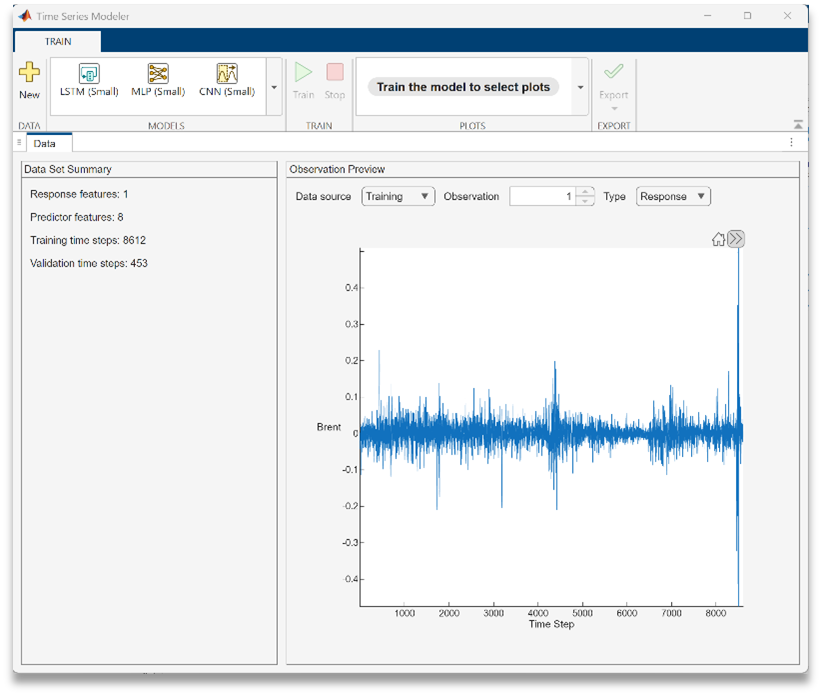
Task: Click 'Training time steps: 8612' text
Action: pos(88,240)
